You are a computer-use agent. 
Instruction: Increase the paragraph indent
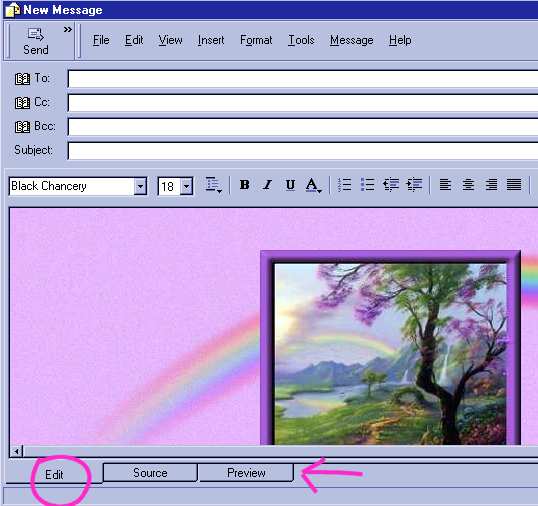click(x=414, y=185)
